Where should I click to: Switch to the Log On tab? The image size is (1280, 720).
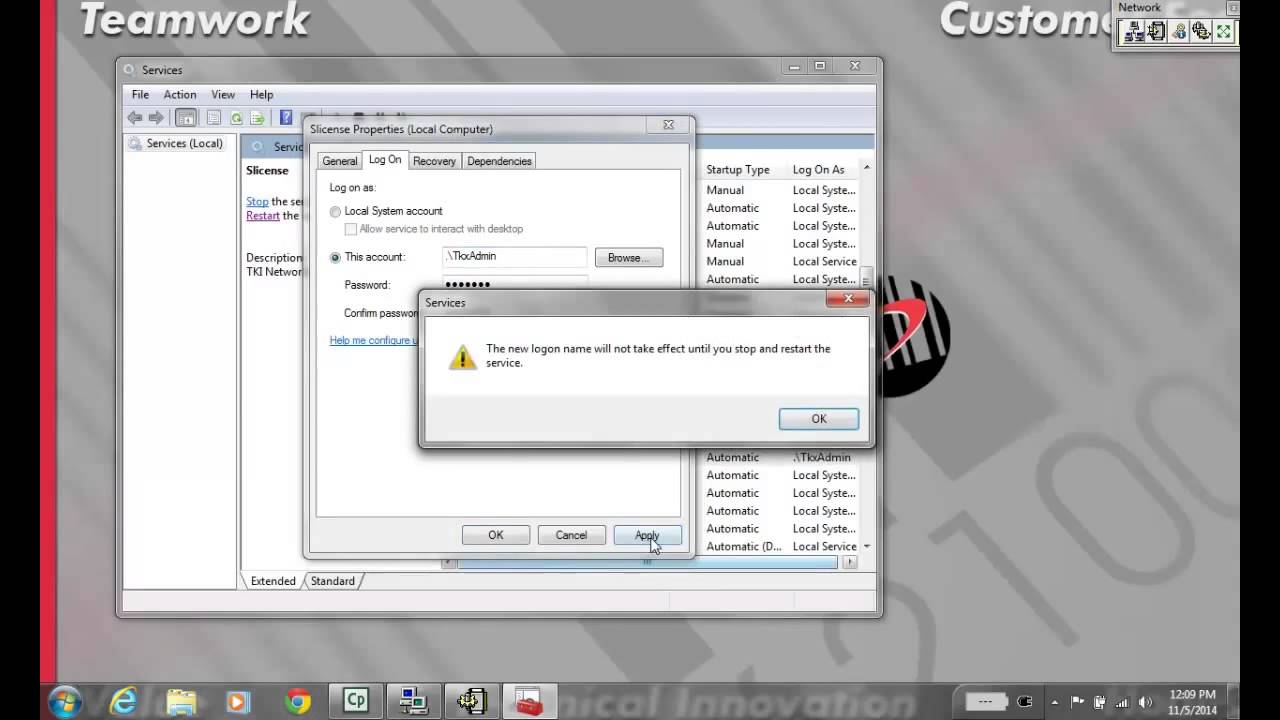tap(384, 160)
